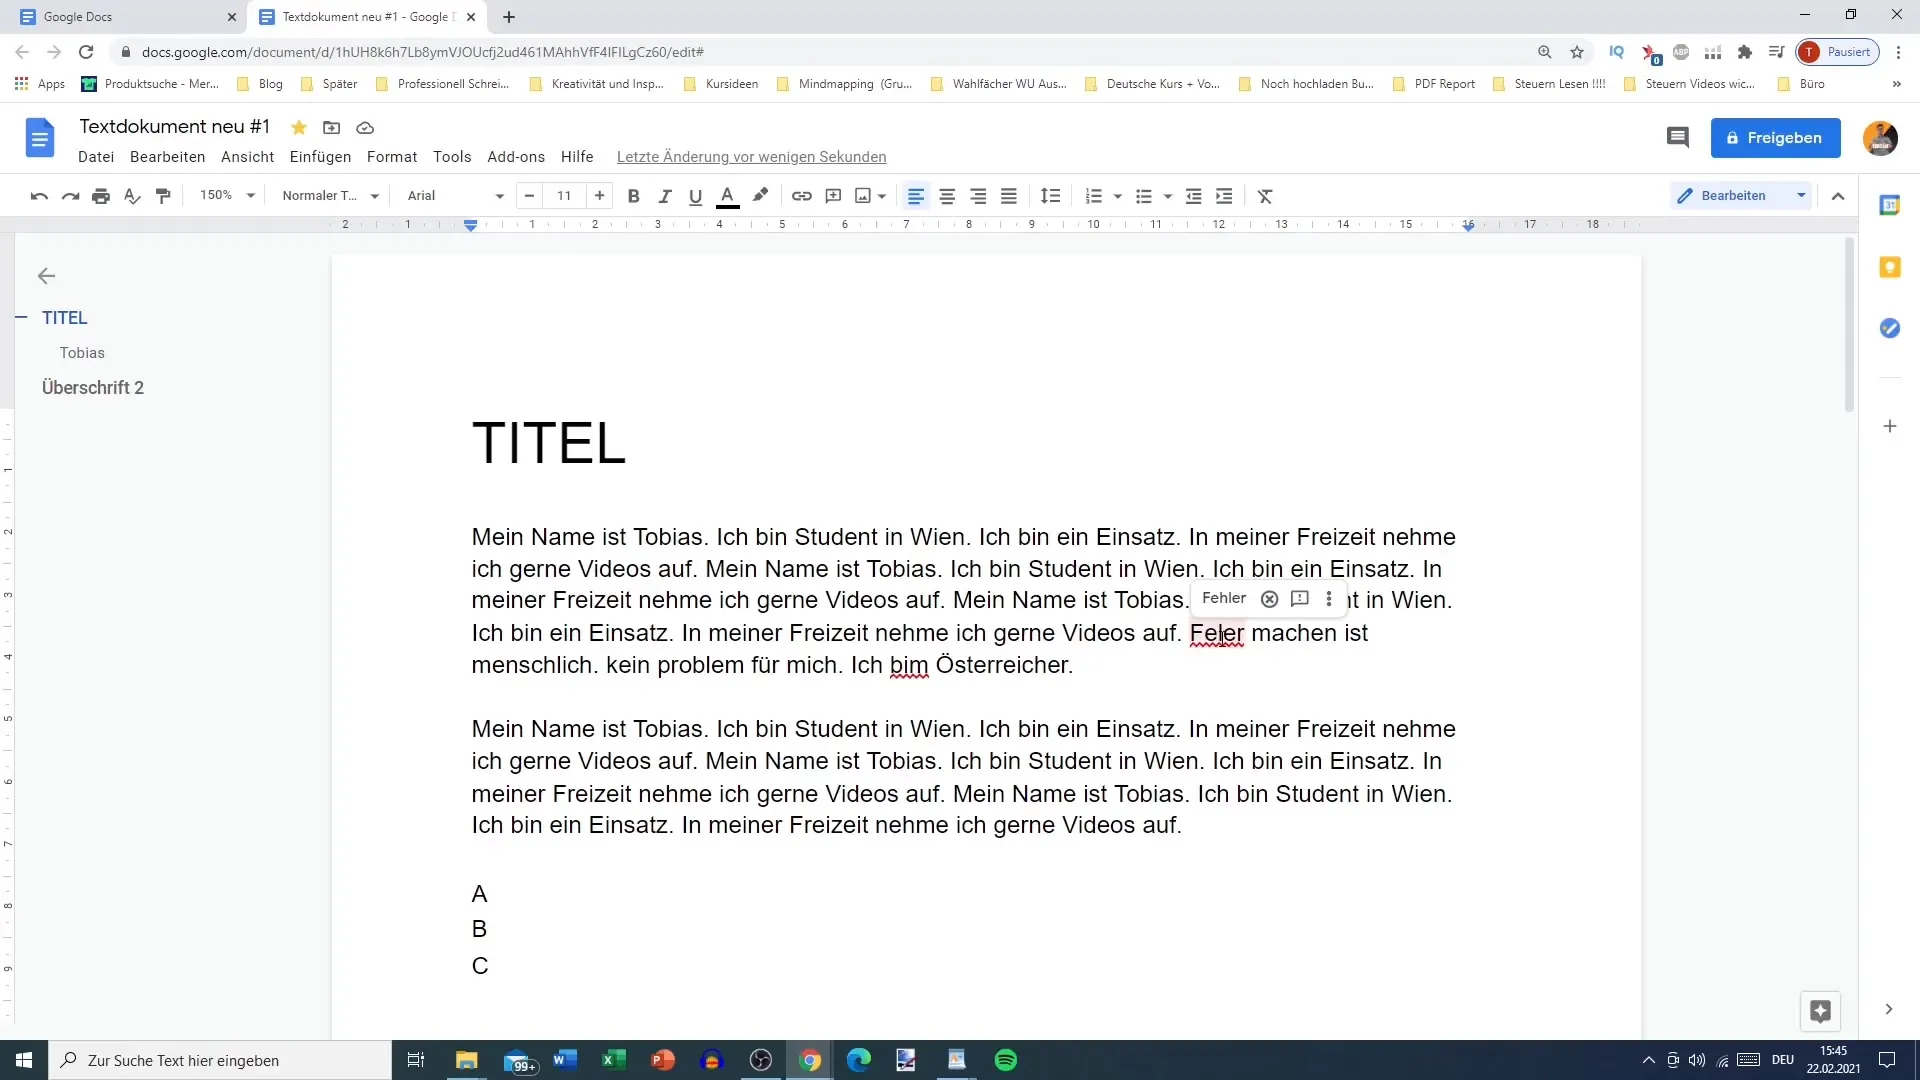The image size is (1920, 1080).
Task: Toggle bold formatting icon
Action: click(632, 195)
